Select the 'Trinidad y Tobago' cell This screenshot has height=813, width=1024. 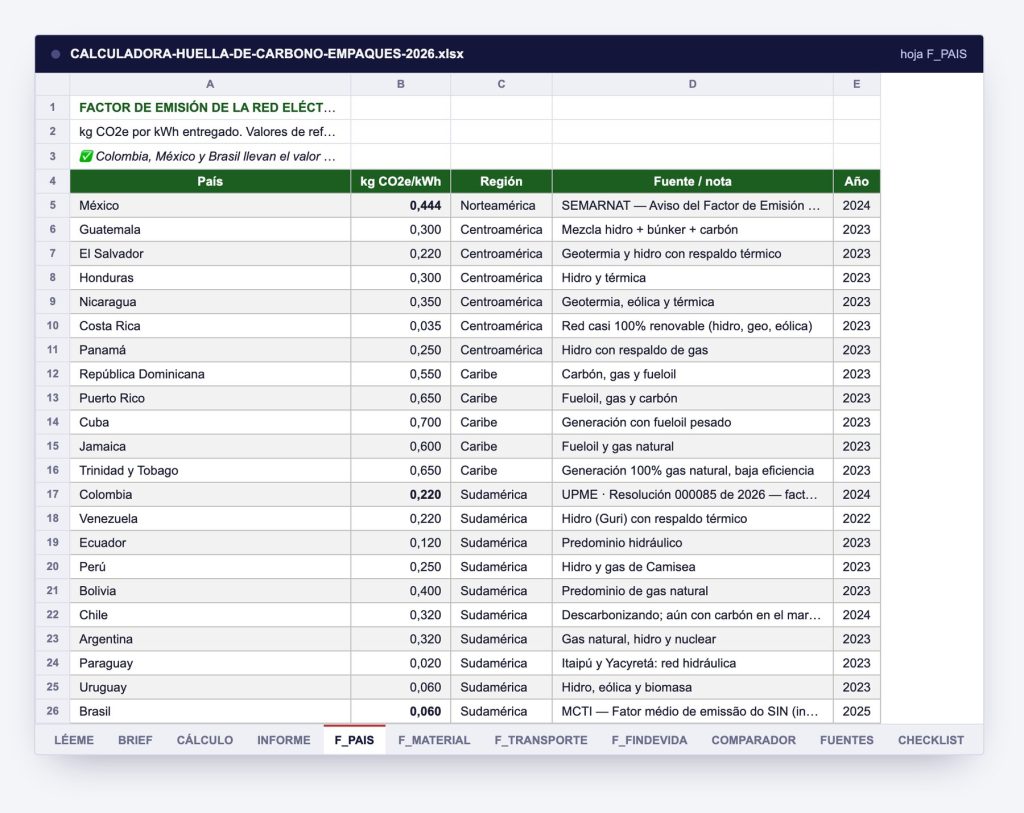click(x=210, y=470)
